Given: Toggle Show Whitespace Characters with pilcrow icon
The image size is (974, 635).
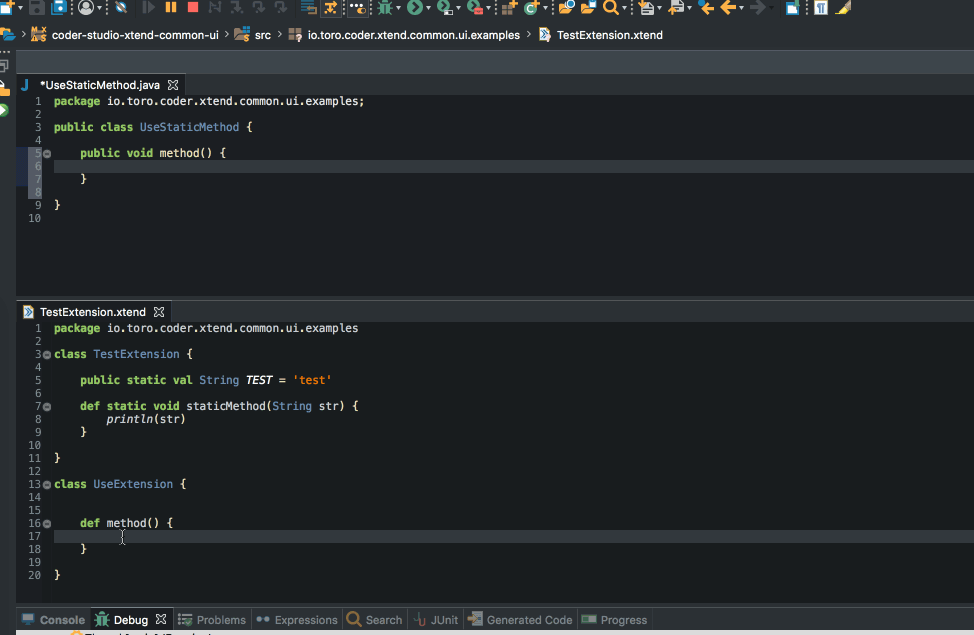Looking at the screenshot, I should tap(819, 9).
